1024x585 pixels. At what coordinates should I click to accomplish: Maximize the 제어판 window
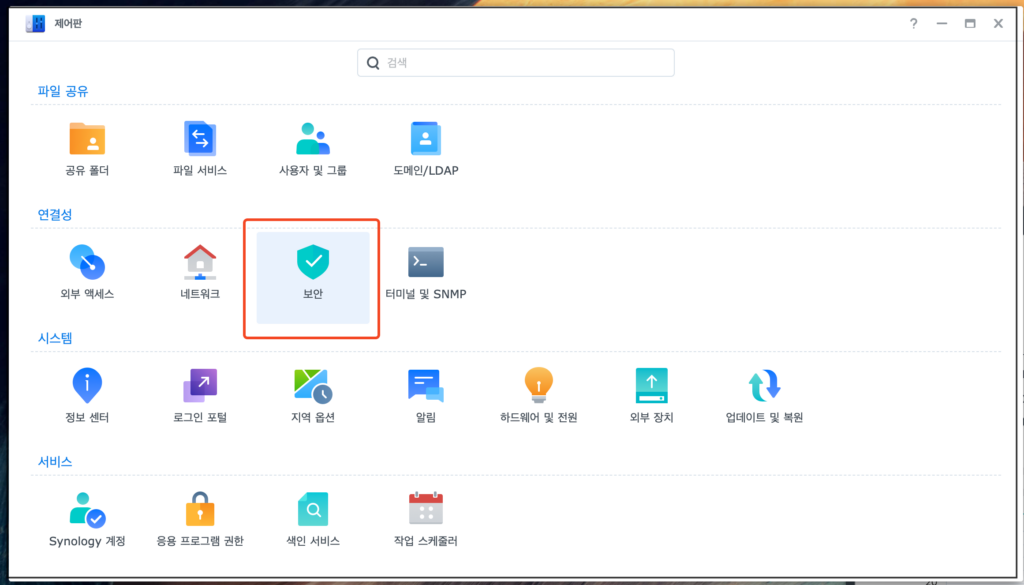click(970, 24)
